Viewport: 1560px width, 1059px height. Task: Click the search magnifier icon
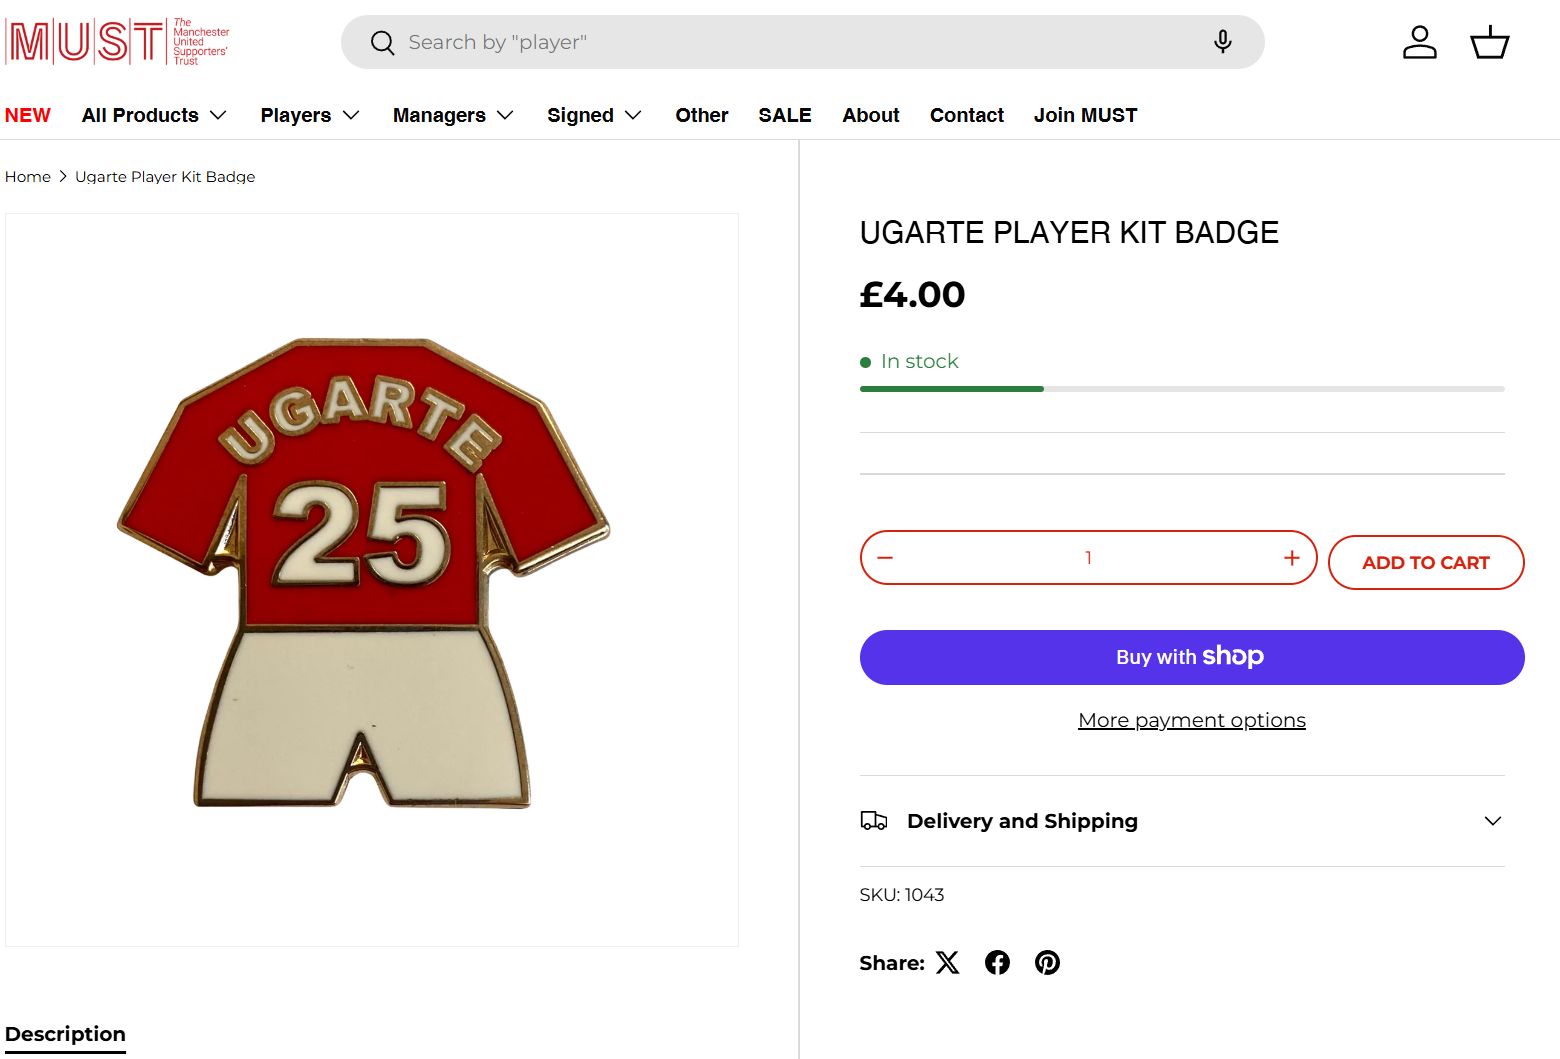pos(382,42)
